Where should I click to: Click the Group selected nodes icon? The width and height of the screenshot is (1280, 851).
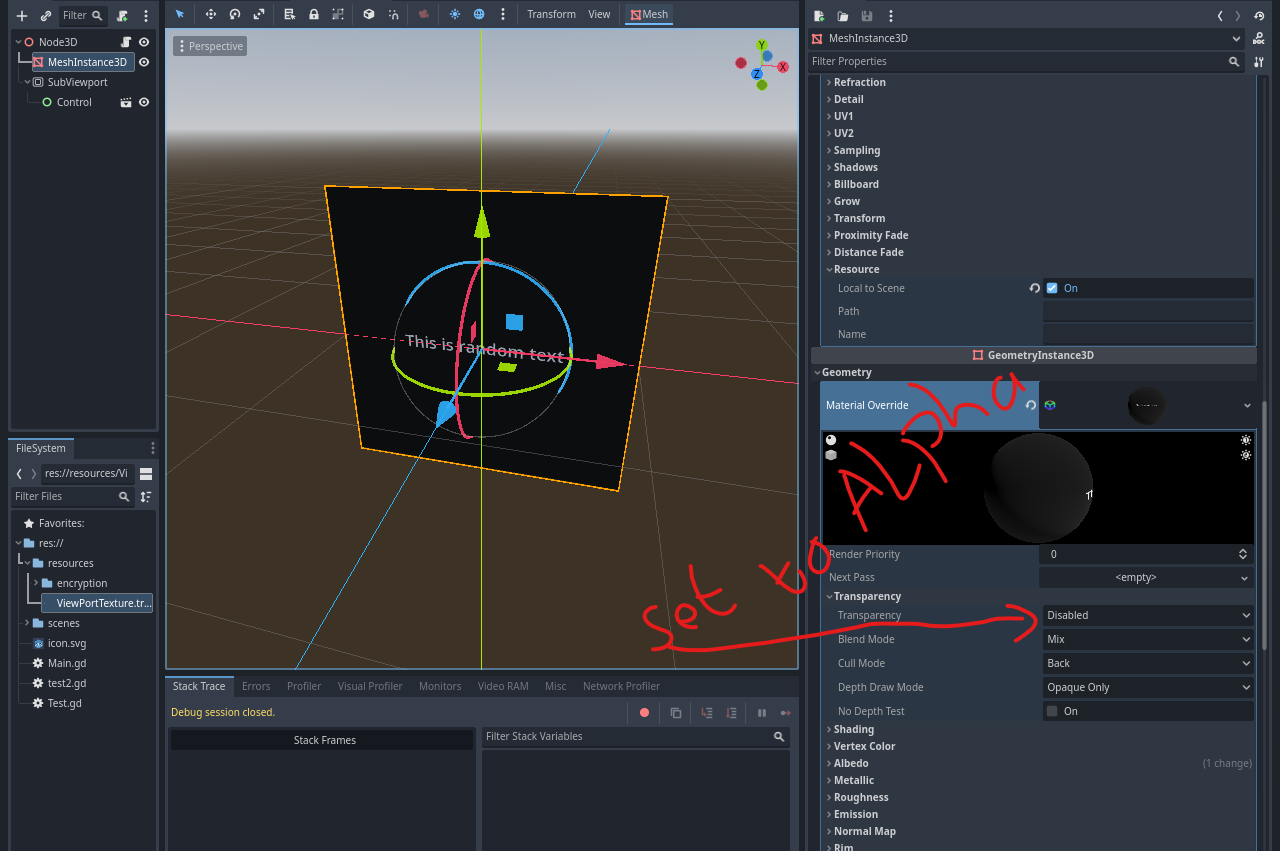point(338,14)
